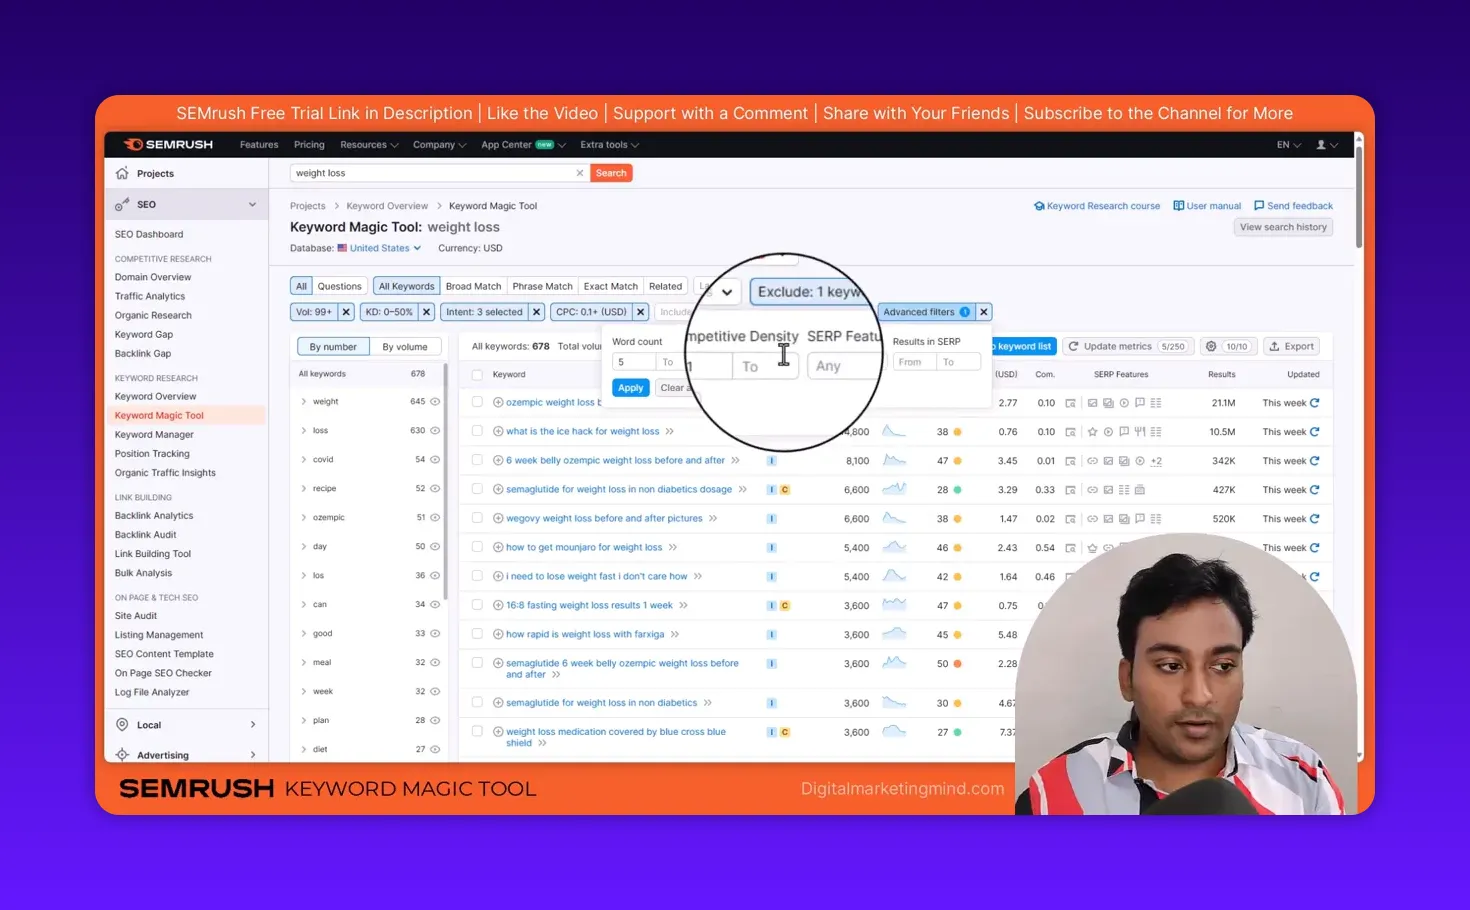
Task: Select the checkbox beside ozempic weight loss keyword
Action: [x=477, y=402]
